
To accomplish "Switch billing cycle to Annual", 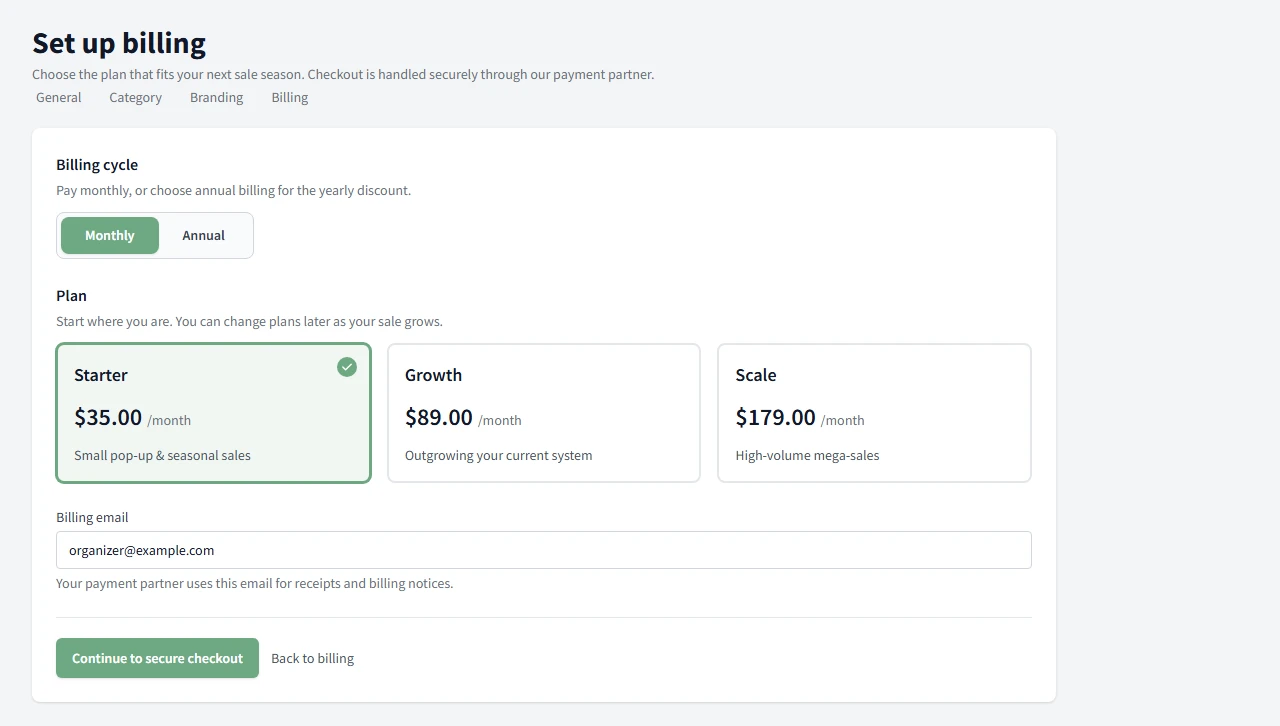I will pyautogui.click(x=204, y=236).
